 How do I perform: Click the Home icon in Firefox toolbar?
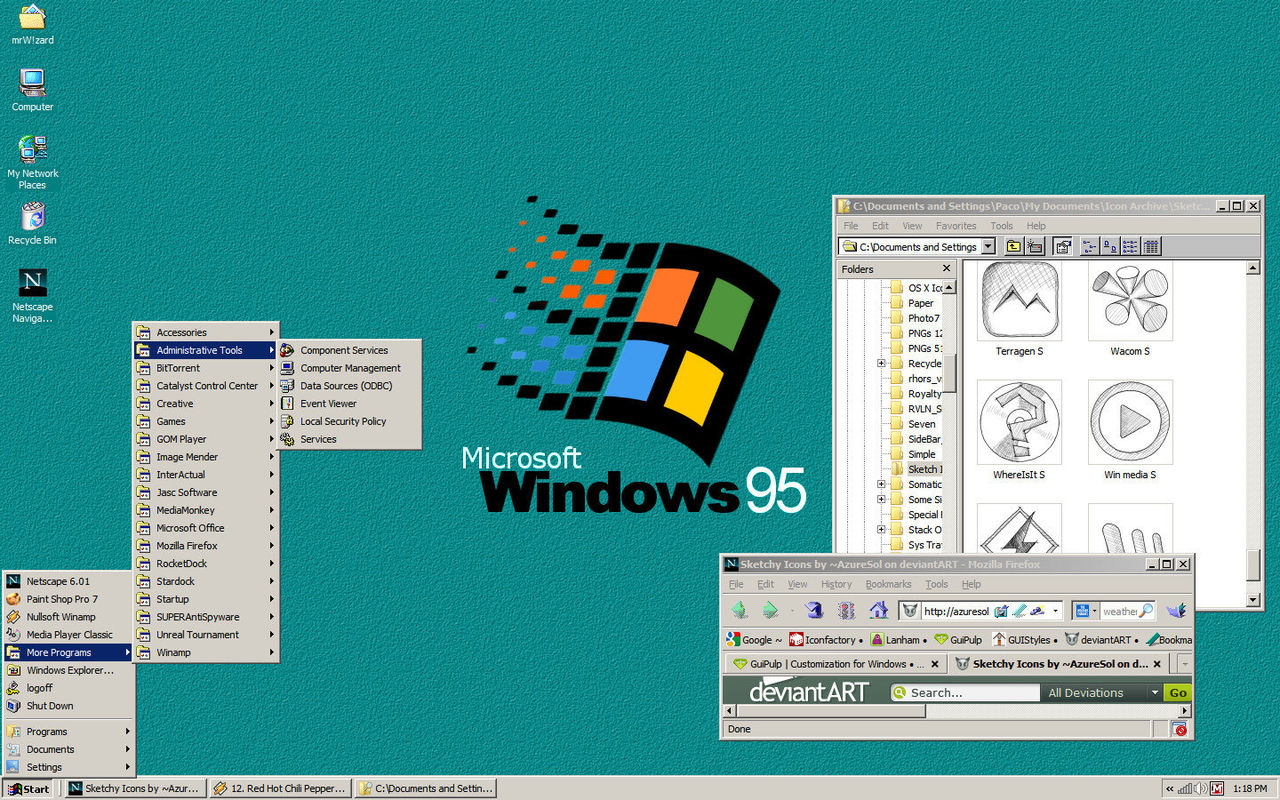click(x=878, y=610)
